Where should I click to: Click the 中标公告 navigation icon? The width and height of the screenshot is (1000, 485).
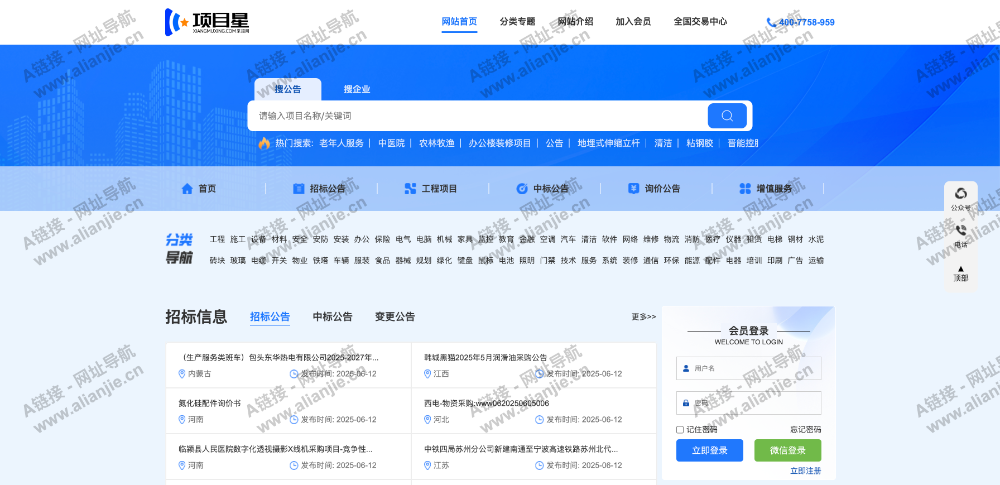pos(522,188)
